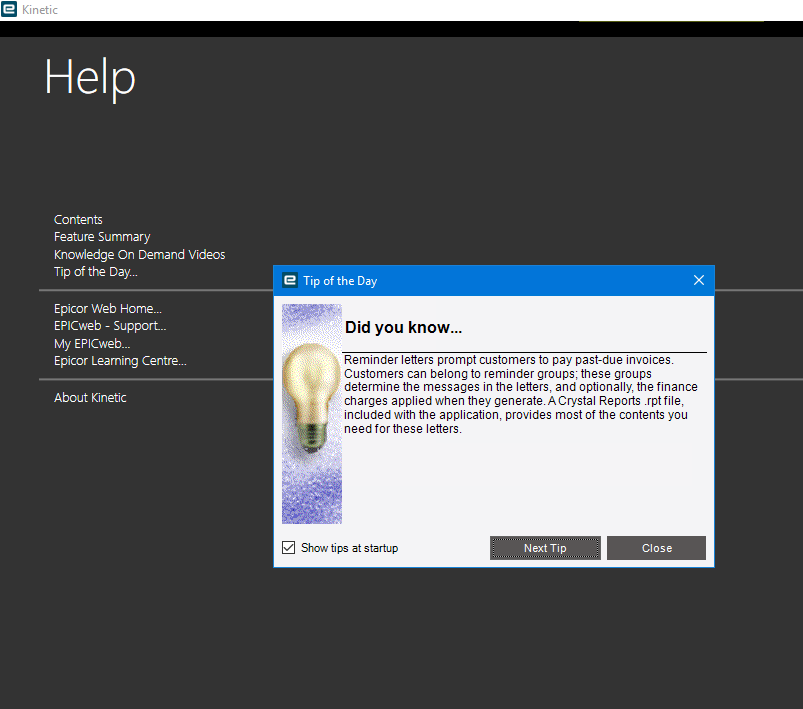The image size is (803, 709).
Task: Uncheck Show tips at startup
Action: tap(288, 547)
